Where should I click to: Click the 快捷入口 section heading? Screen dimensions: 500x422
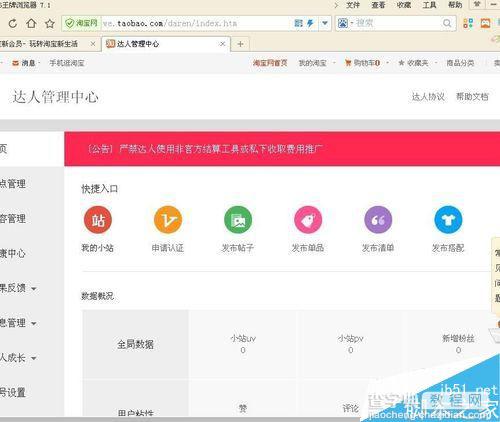99,189
